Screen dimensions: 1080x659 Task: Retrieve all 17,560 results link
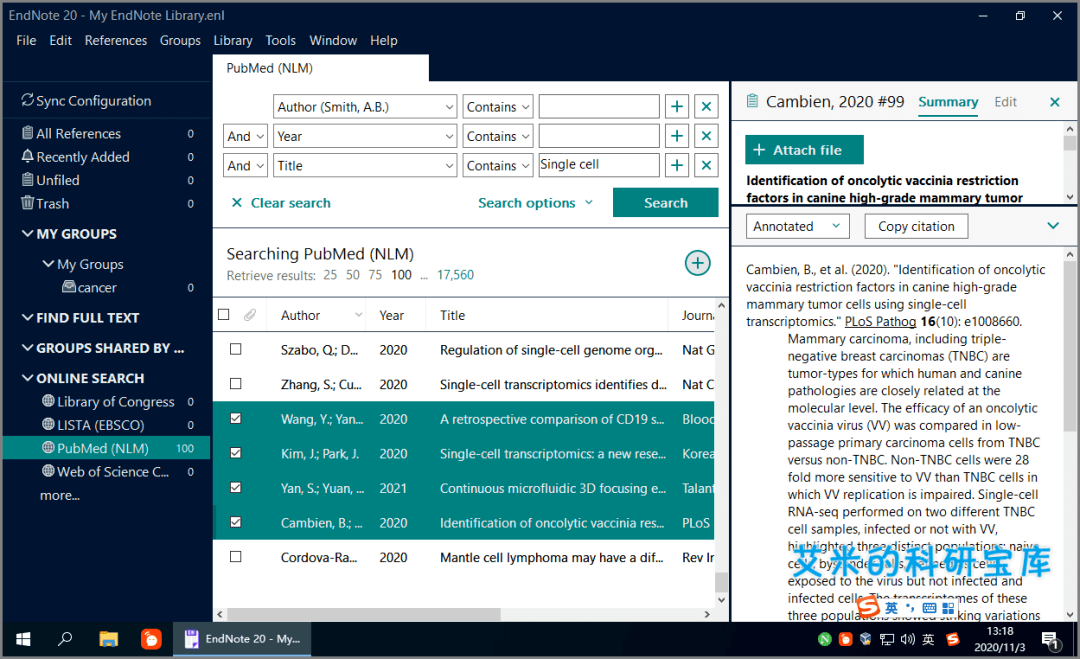point(455,275)
